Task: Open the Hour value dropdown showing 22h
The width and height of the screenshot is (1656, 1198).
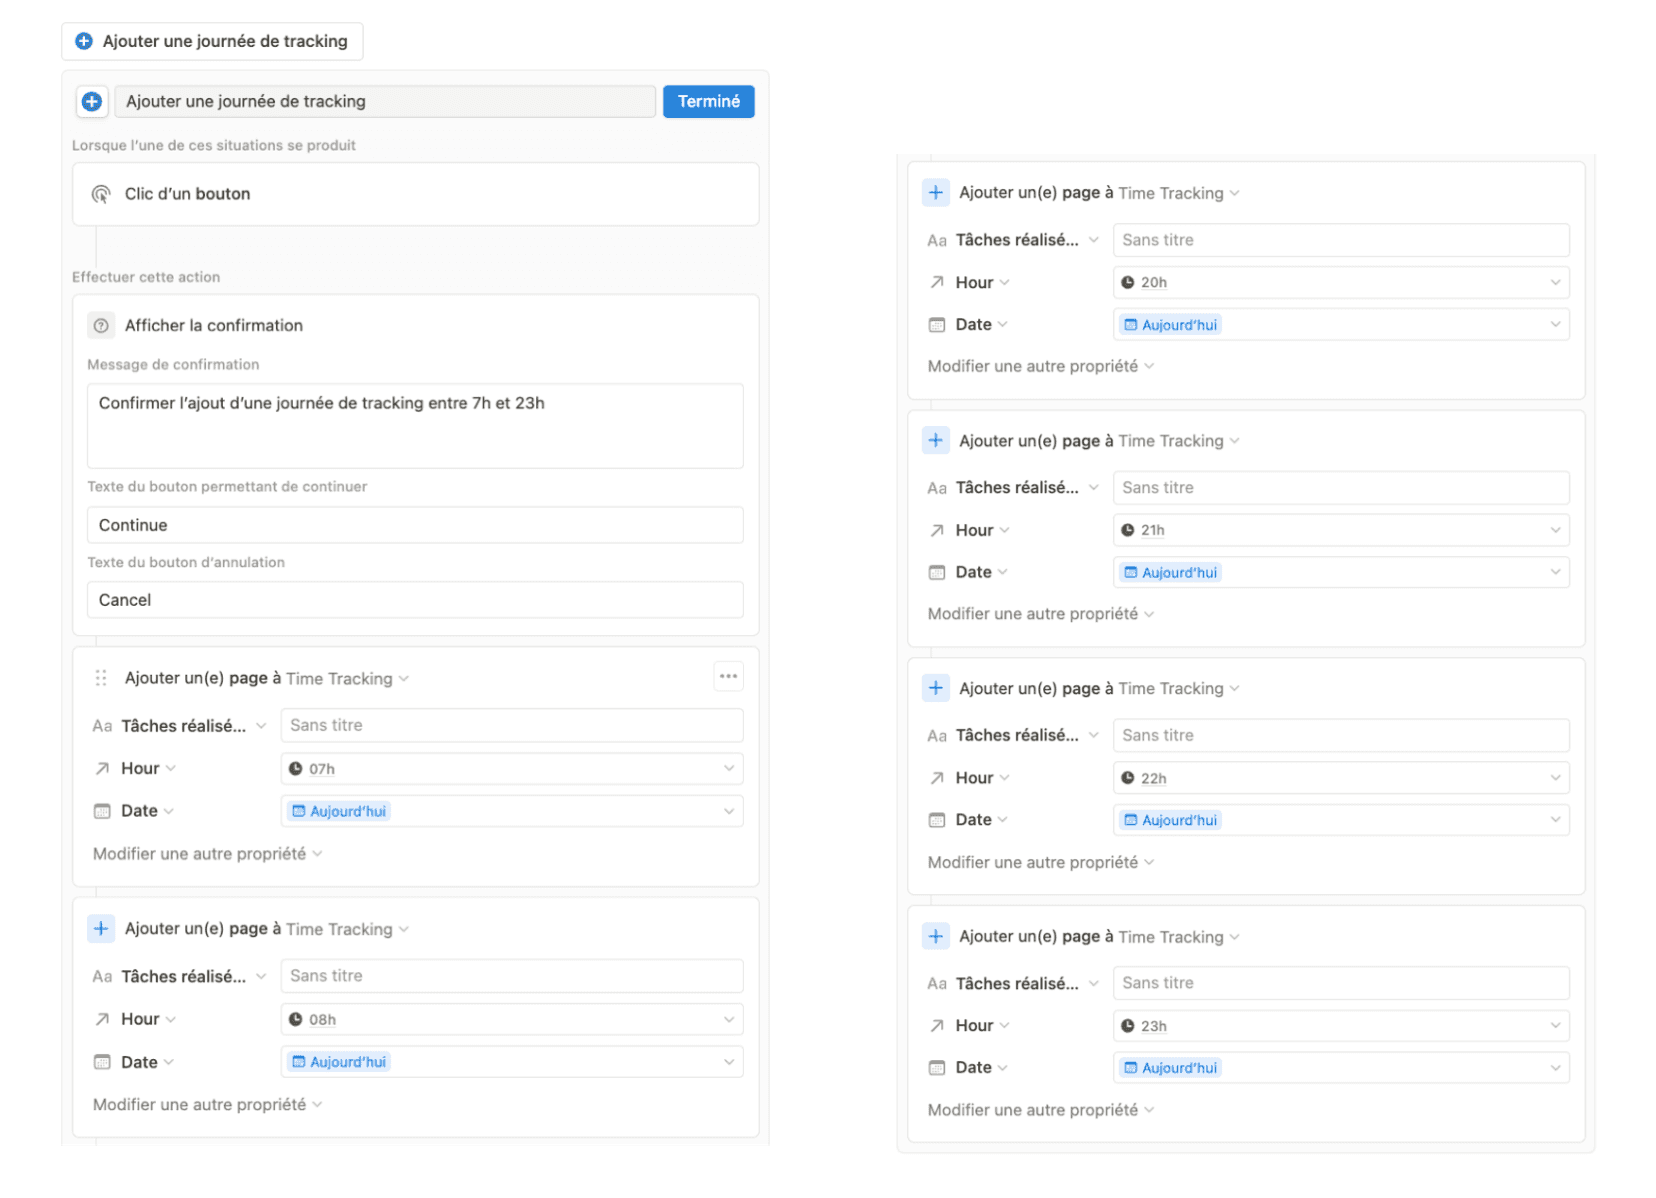Action: click(1341, 778)
